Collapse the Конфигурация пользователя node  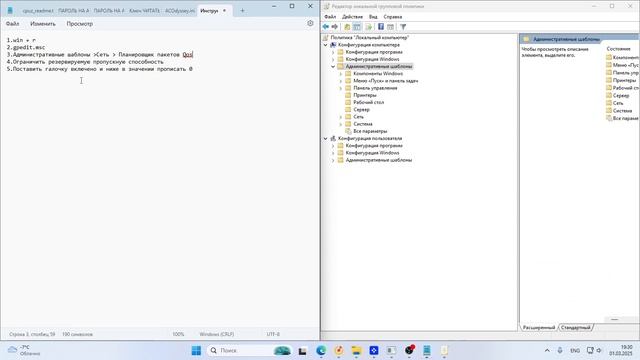[x=325, y=139]
